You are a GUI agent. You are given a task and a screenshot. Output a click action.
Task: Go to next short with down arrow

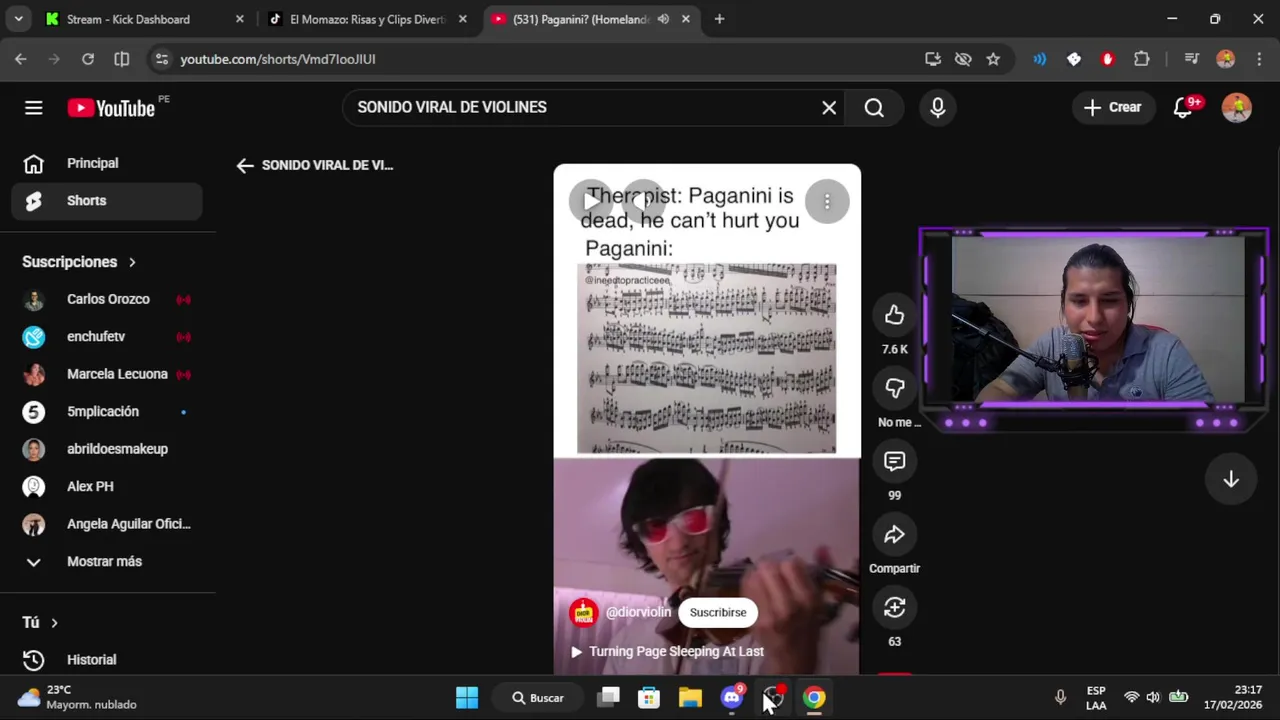point(1231,480)
